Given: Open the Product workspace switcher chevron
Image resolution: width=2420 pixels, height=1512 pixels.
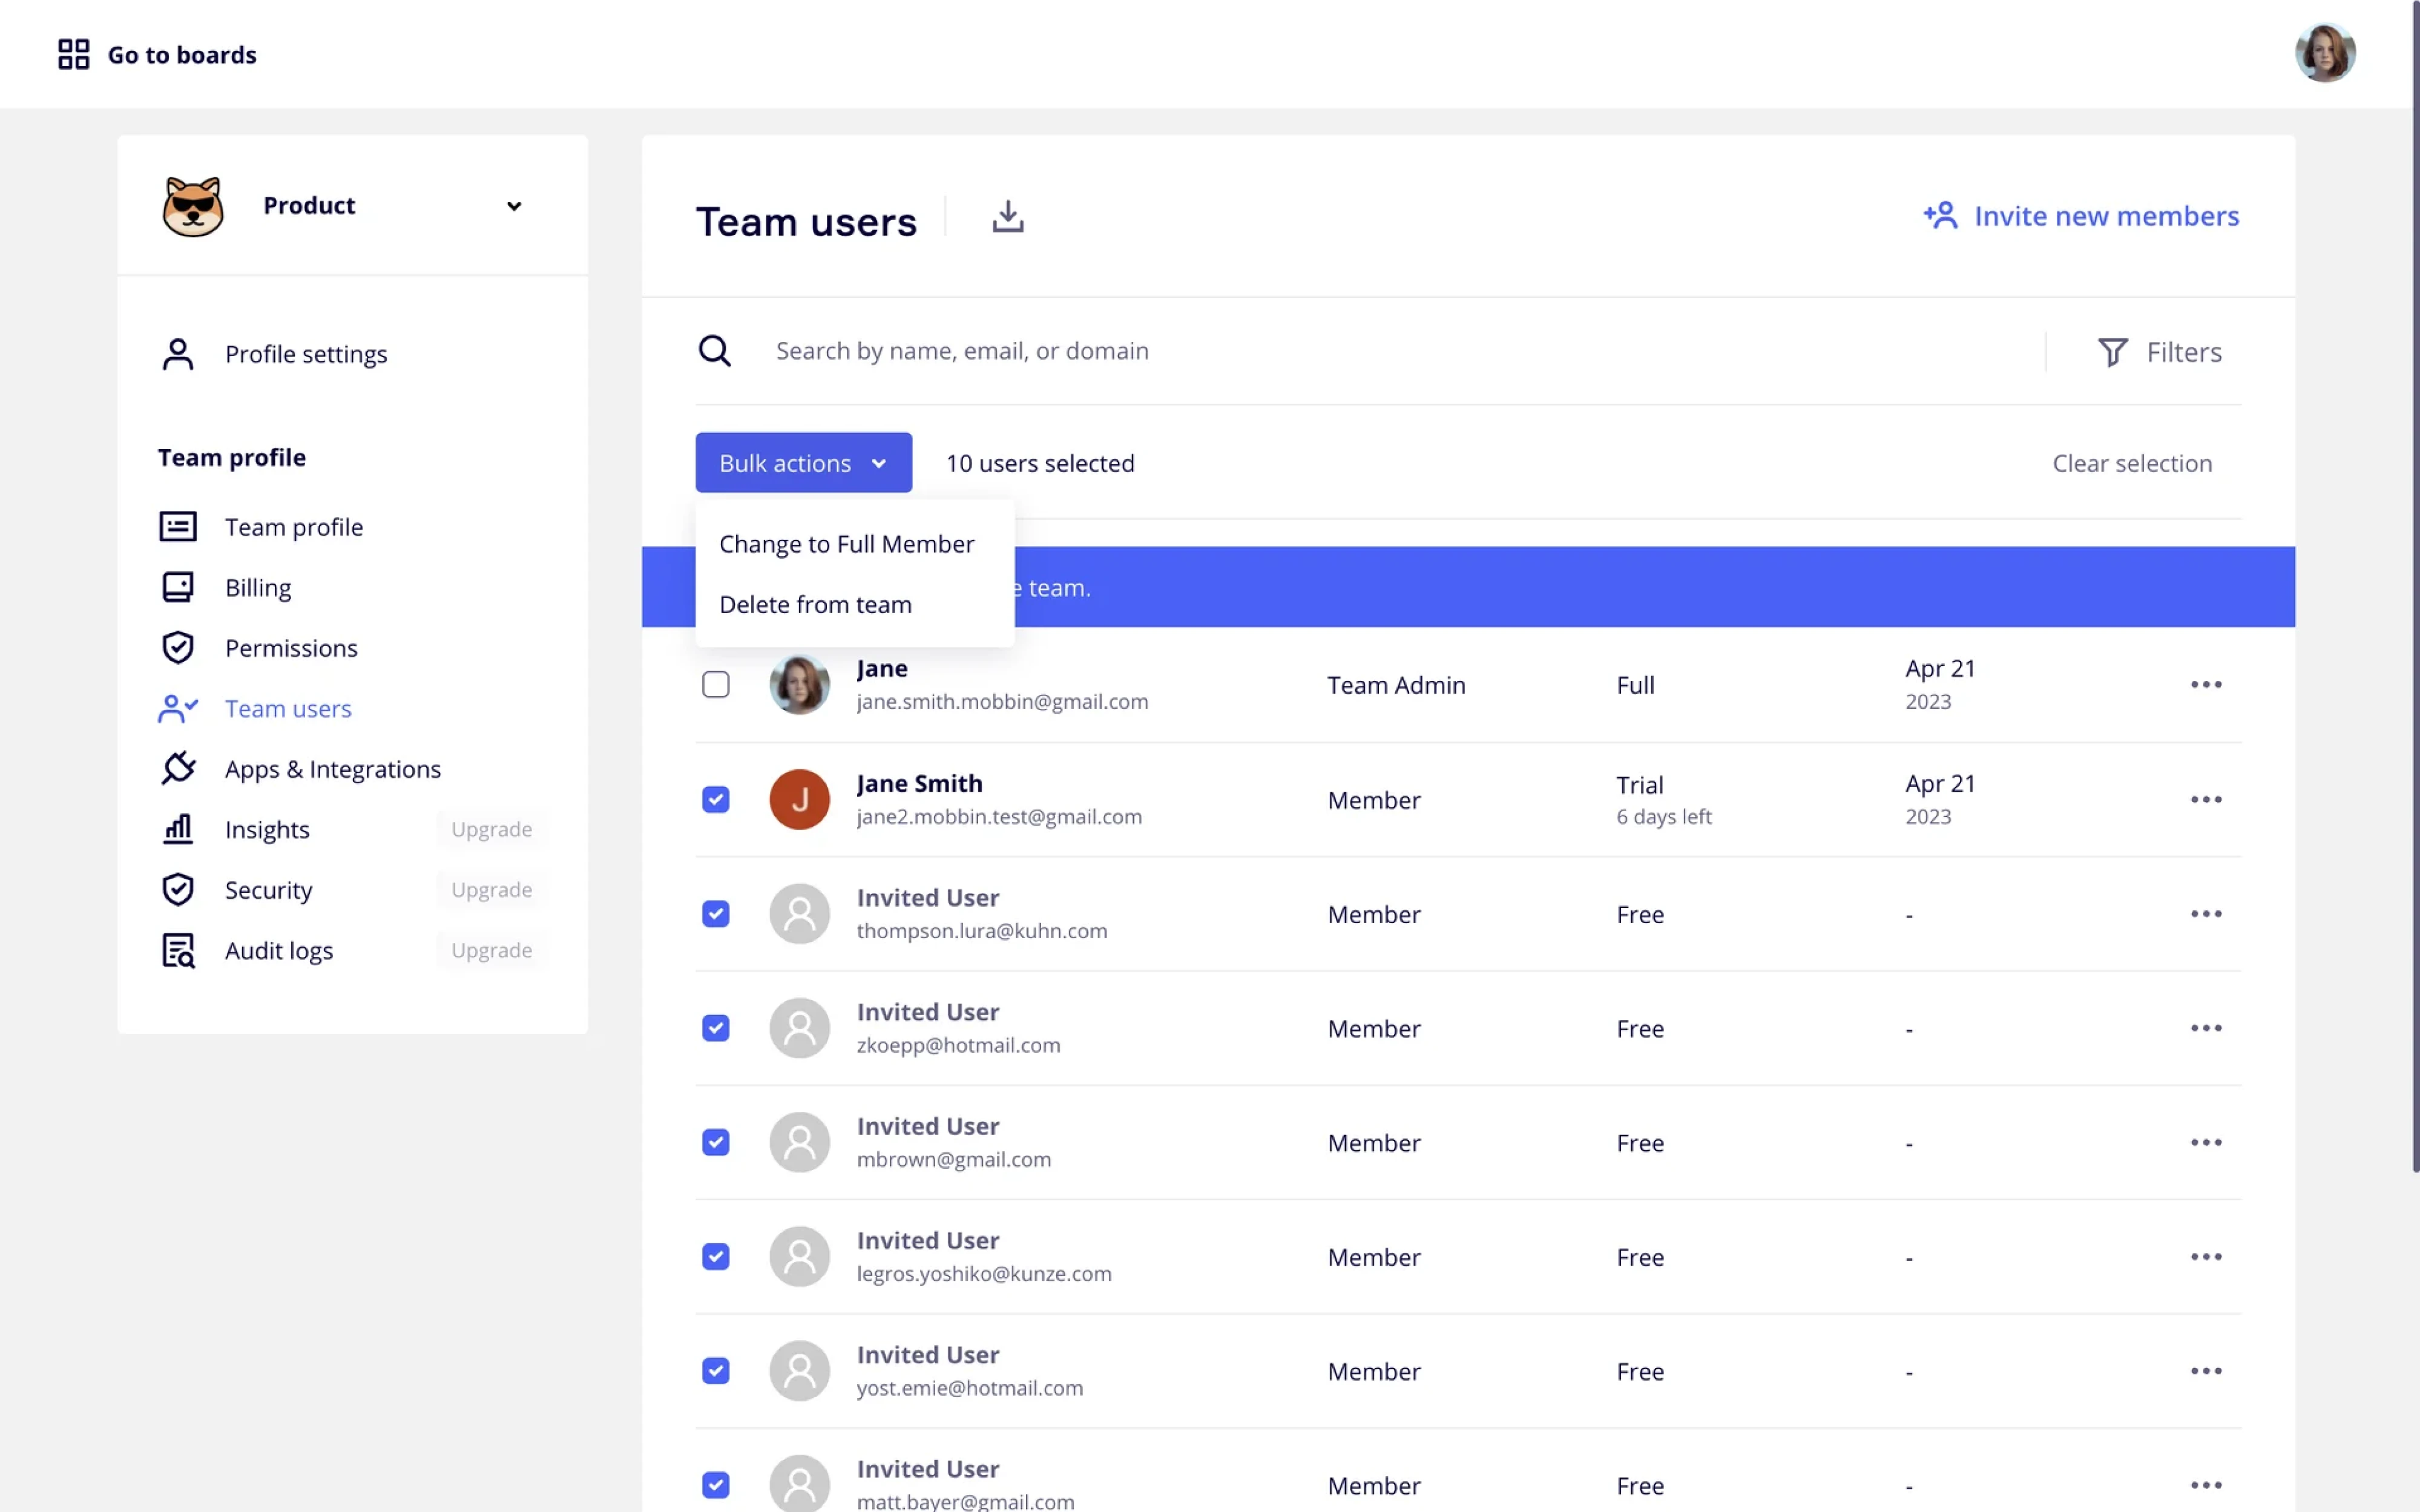Looking at the screenshot, I should 514,206.
